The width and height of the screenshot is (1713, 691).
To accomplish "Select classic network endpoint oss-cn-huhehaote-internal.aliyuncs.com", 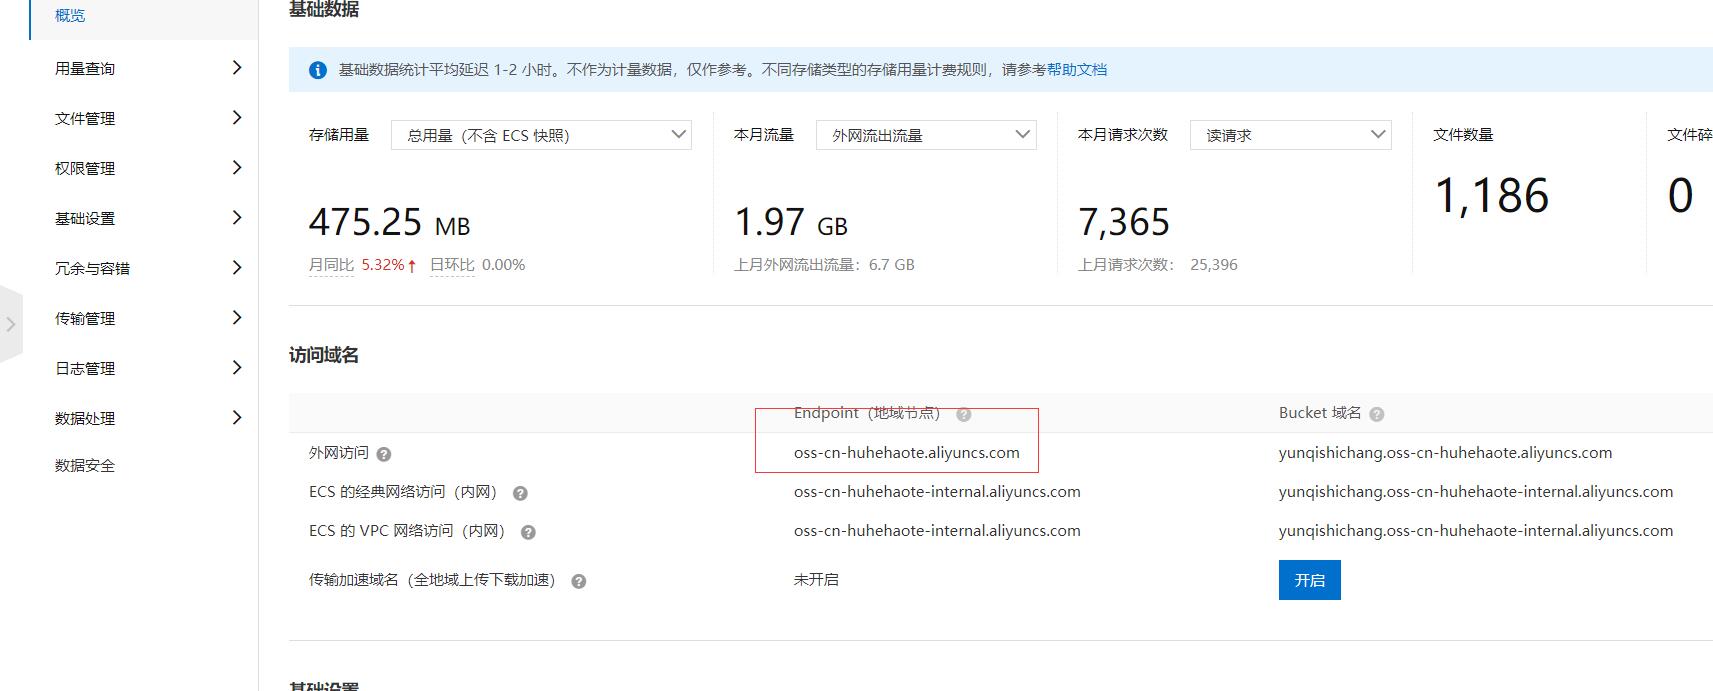I will [x=937, y=492].
